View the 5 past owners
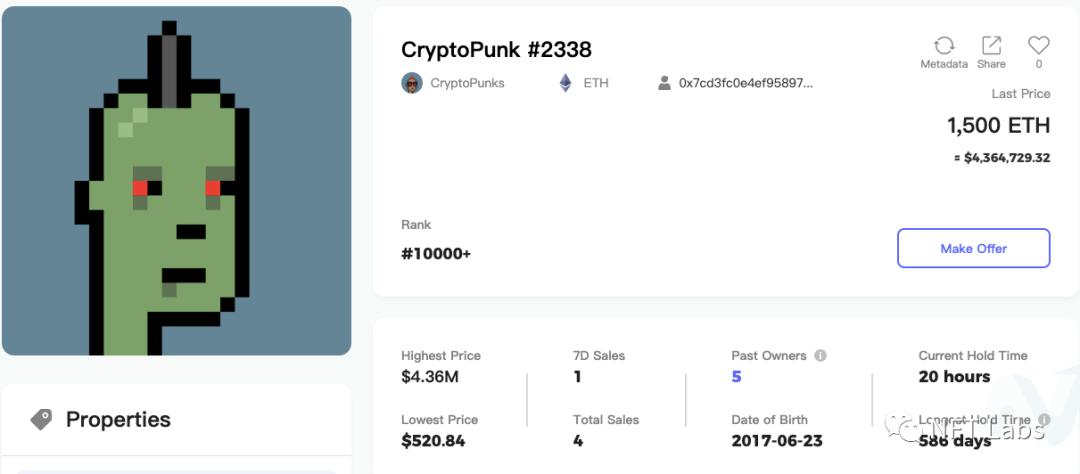The height and width of the screenshot is (474, 1080). click(737, 377)
